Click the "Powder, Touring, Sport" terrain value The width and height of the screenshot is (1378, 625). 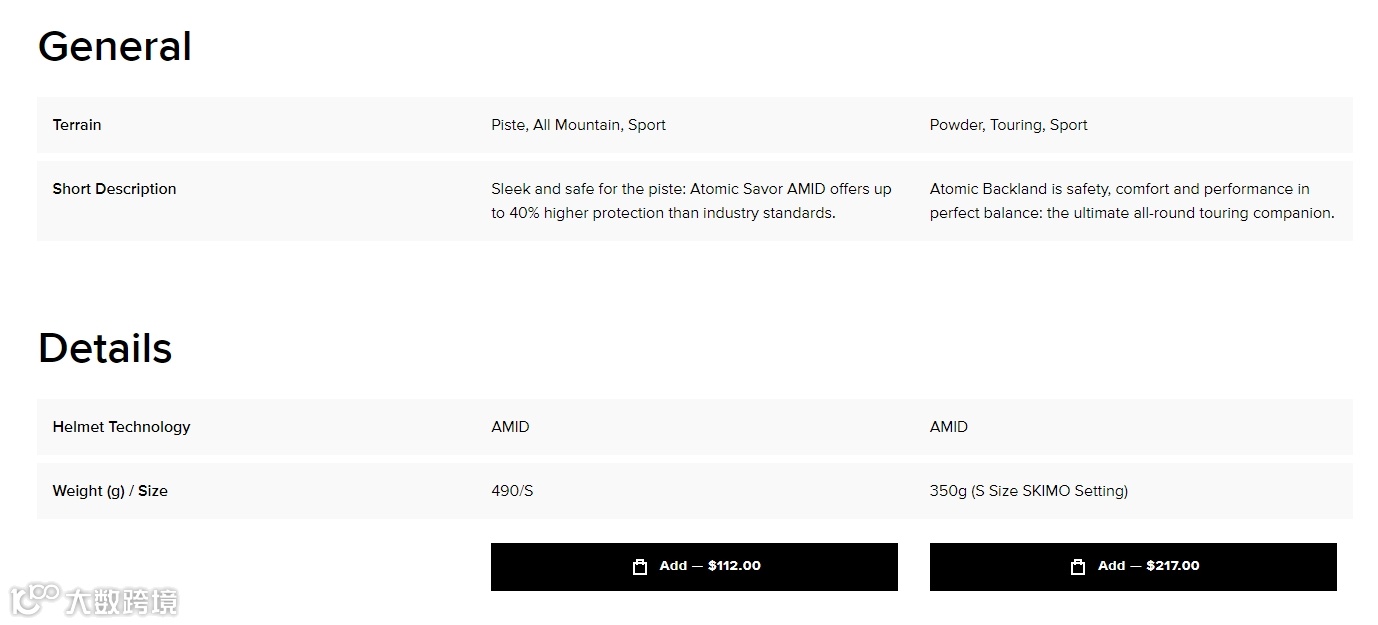1008,125
